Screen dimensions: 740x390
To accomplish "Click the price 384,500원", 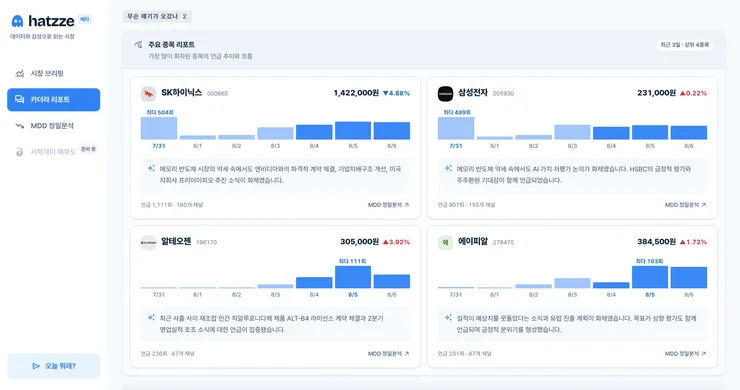I will pos(656,242).
